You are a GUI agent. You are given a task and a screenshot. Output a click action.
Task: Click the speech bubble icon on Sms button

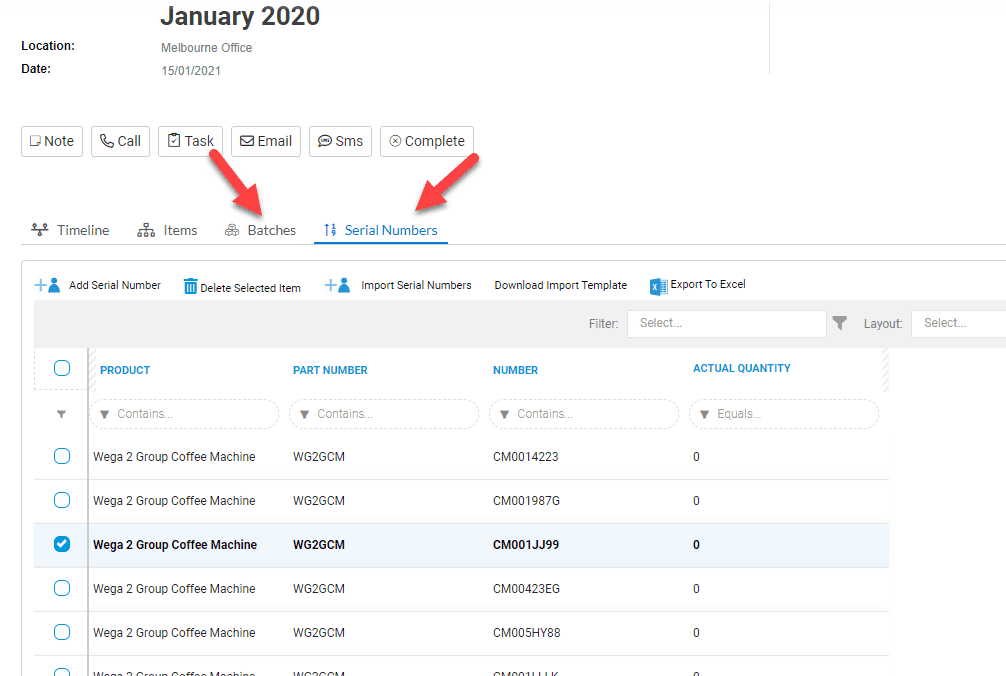pos(325,140)
